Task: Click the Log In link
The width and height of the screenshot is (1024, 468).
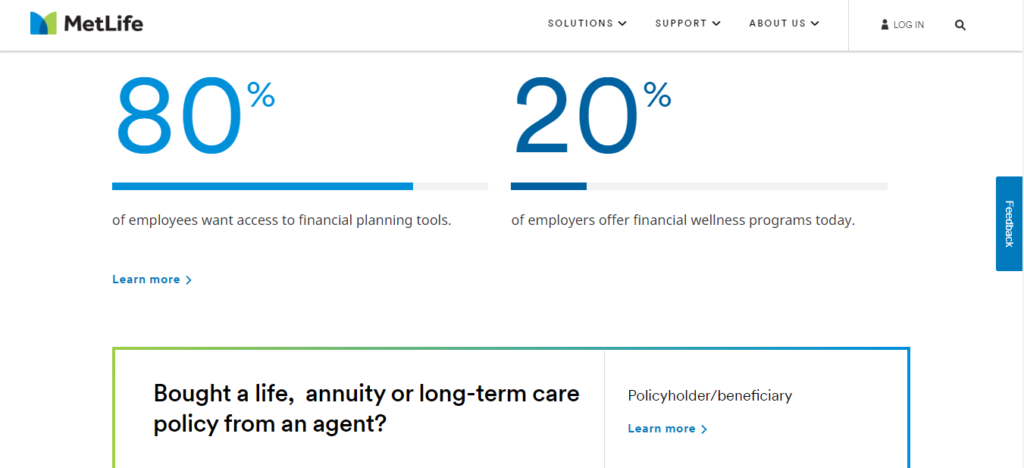Action: coord(903,25)
